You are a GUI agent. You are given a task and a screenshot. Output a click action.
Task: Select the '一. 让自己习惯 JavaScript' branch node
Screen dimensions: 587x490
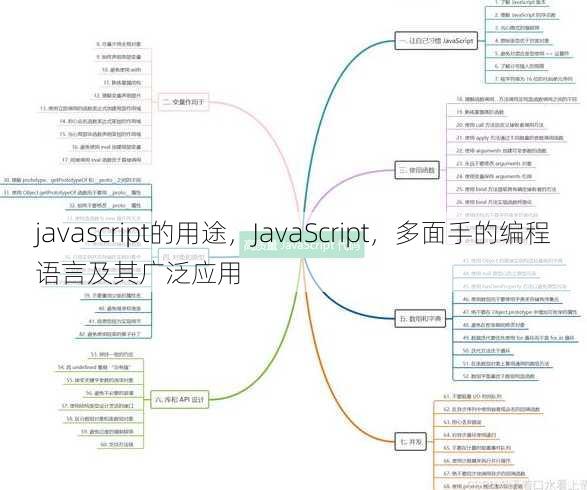click(437, 41)
